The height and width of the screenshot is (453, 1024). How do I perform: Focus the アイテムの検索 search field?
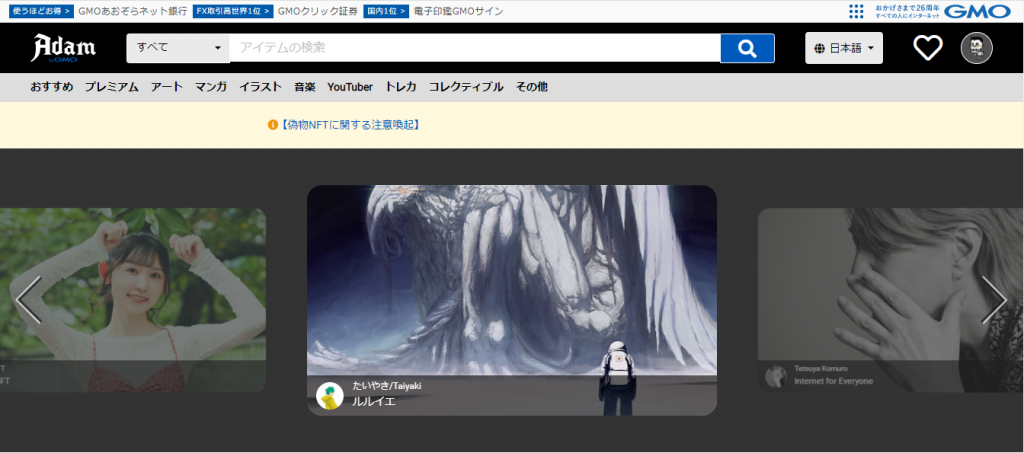tap(474, 48)
